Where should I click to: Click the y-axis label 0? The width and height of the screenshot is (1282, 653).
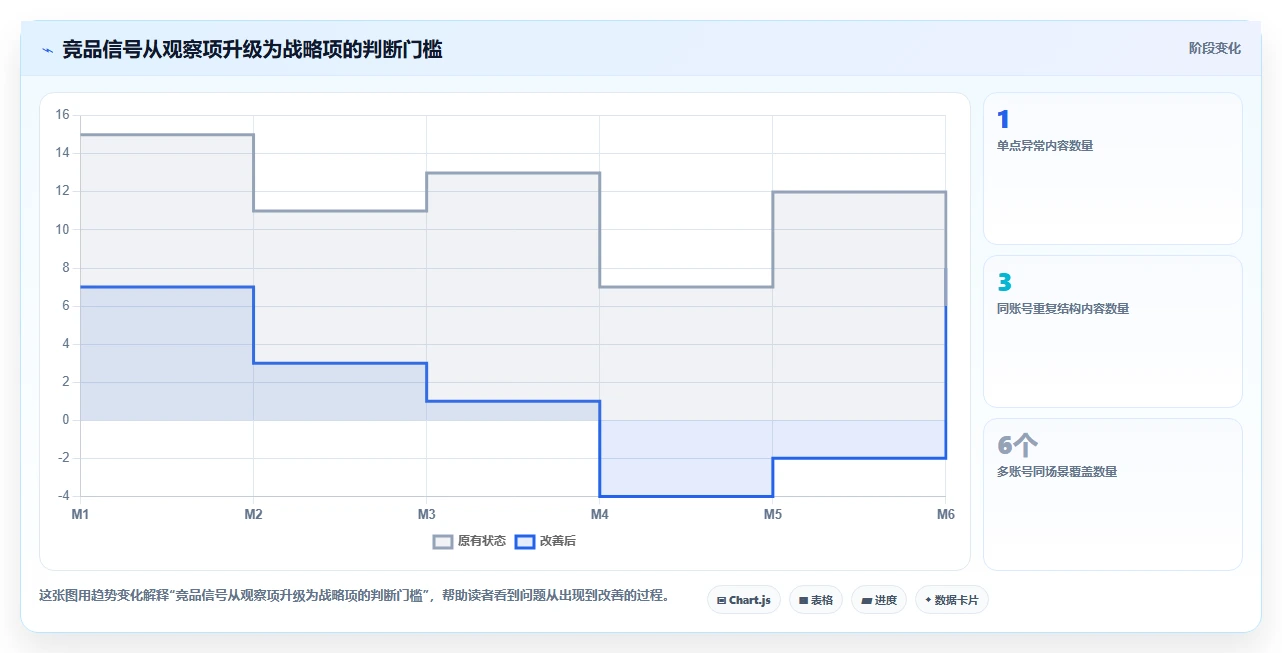[65, 420]
